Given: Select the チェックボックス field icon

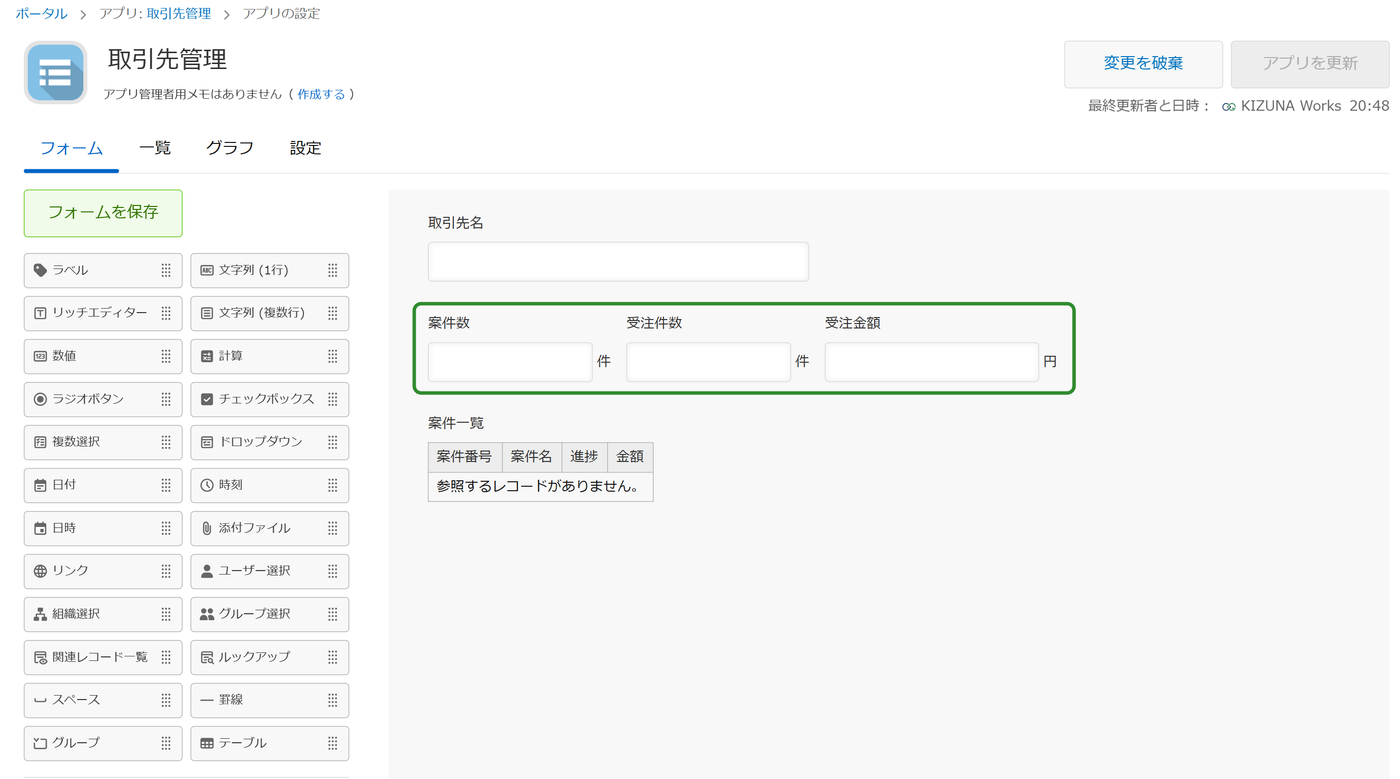Looking at the screenshot, I should [x=207, y=399].
